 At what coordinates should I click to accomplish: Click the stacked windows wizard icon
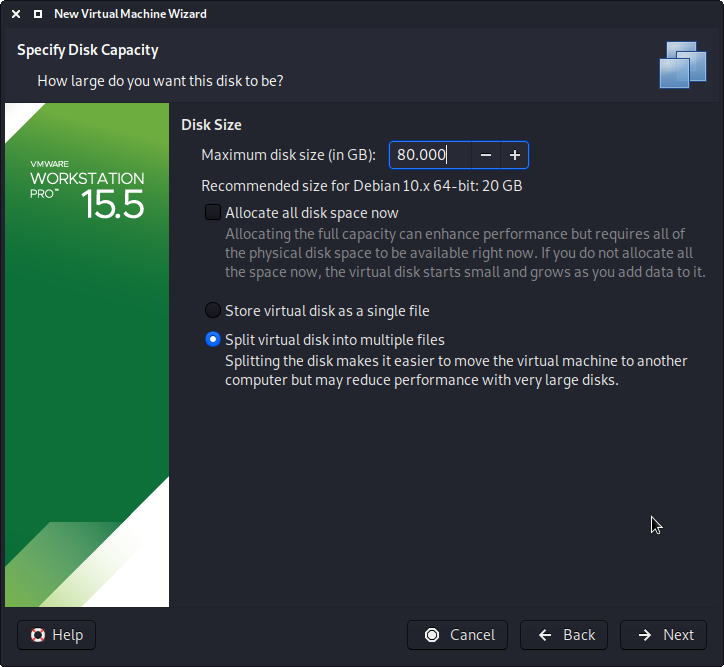[x=682, y=64]
